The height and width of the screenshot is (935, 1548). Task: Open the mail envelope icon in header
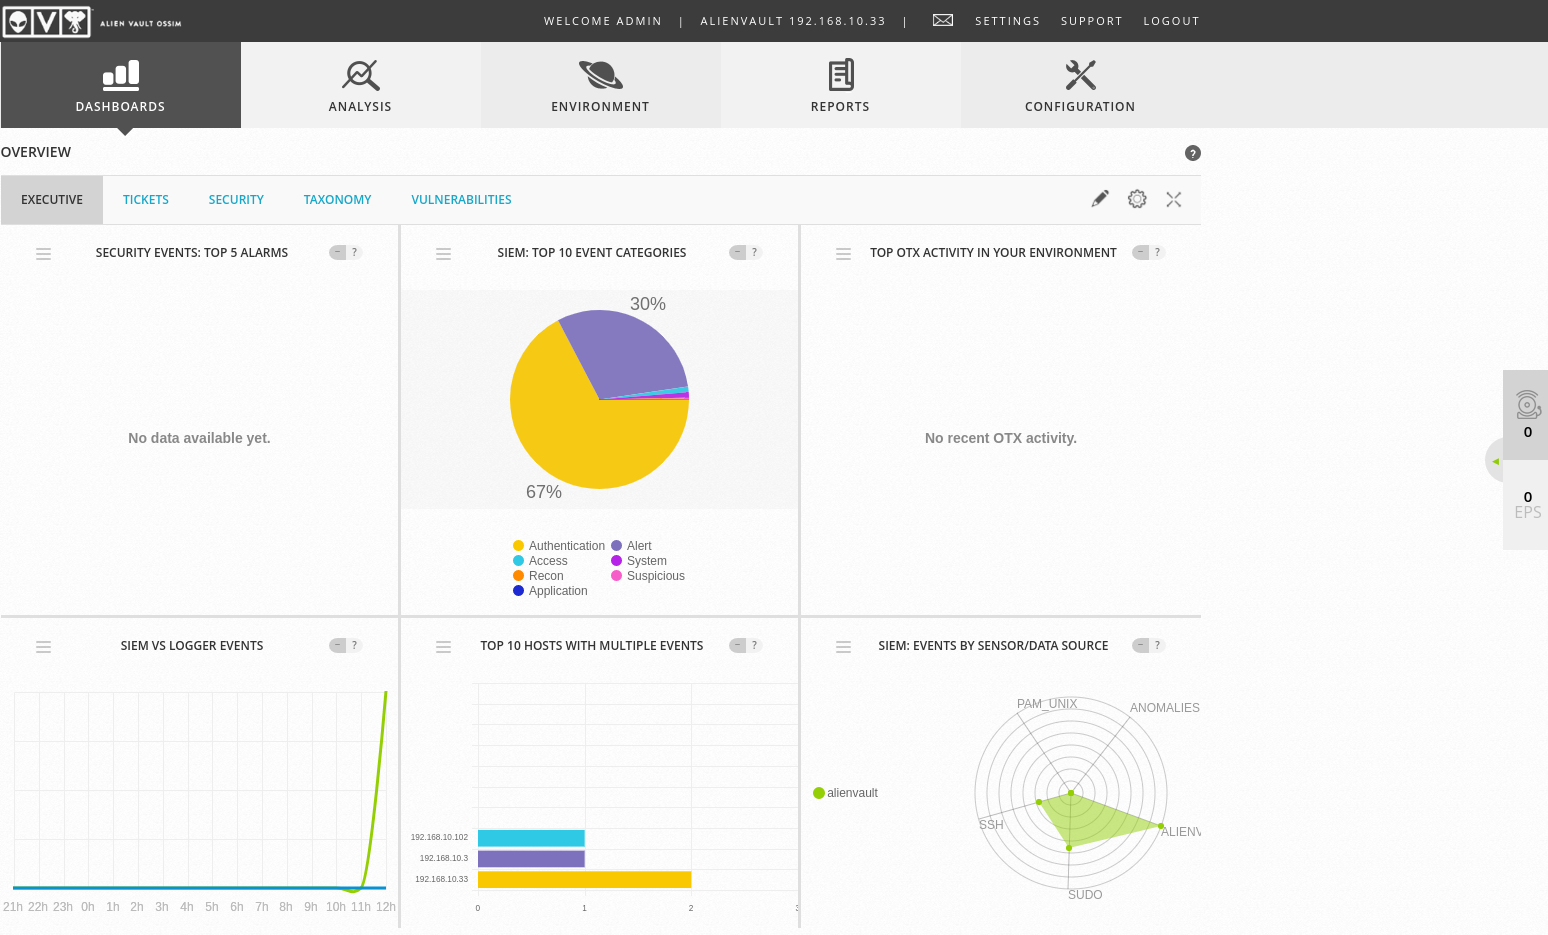(x=942, y=20)
